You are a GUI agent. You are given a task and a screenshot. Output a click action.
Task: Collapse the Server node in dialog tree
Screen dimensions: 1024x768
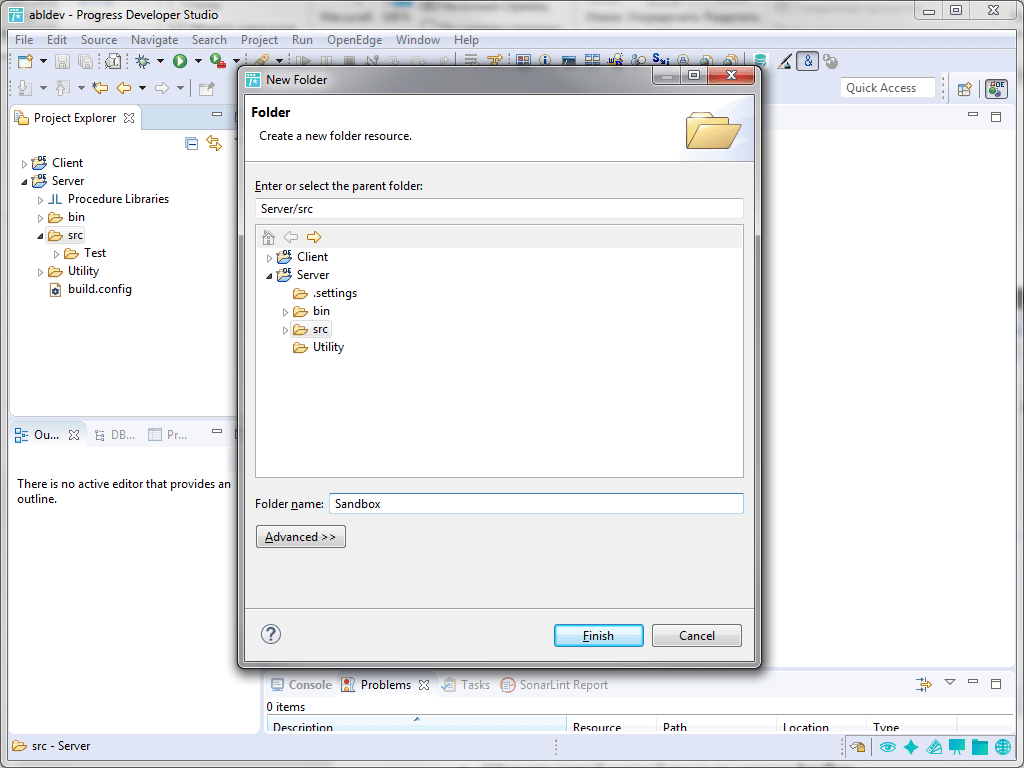pos(269,276)
